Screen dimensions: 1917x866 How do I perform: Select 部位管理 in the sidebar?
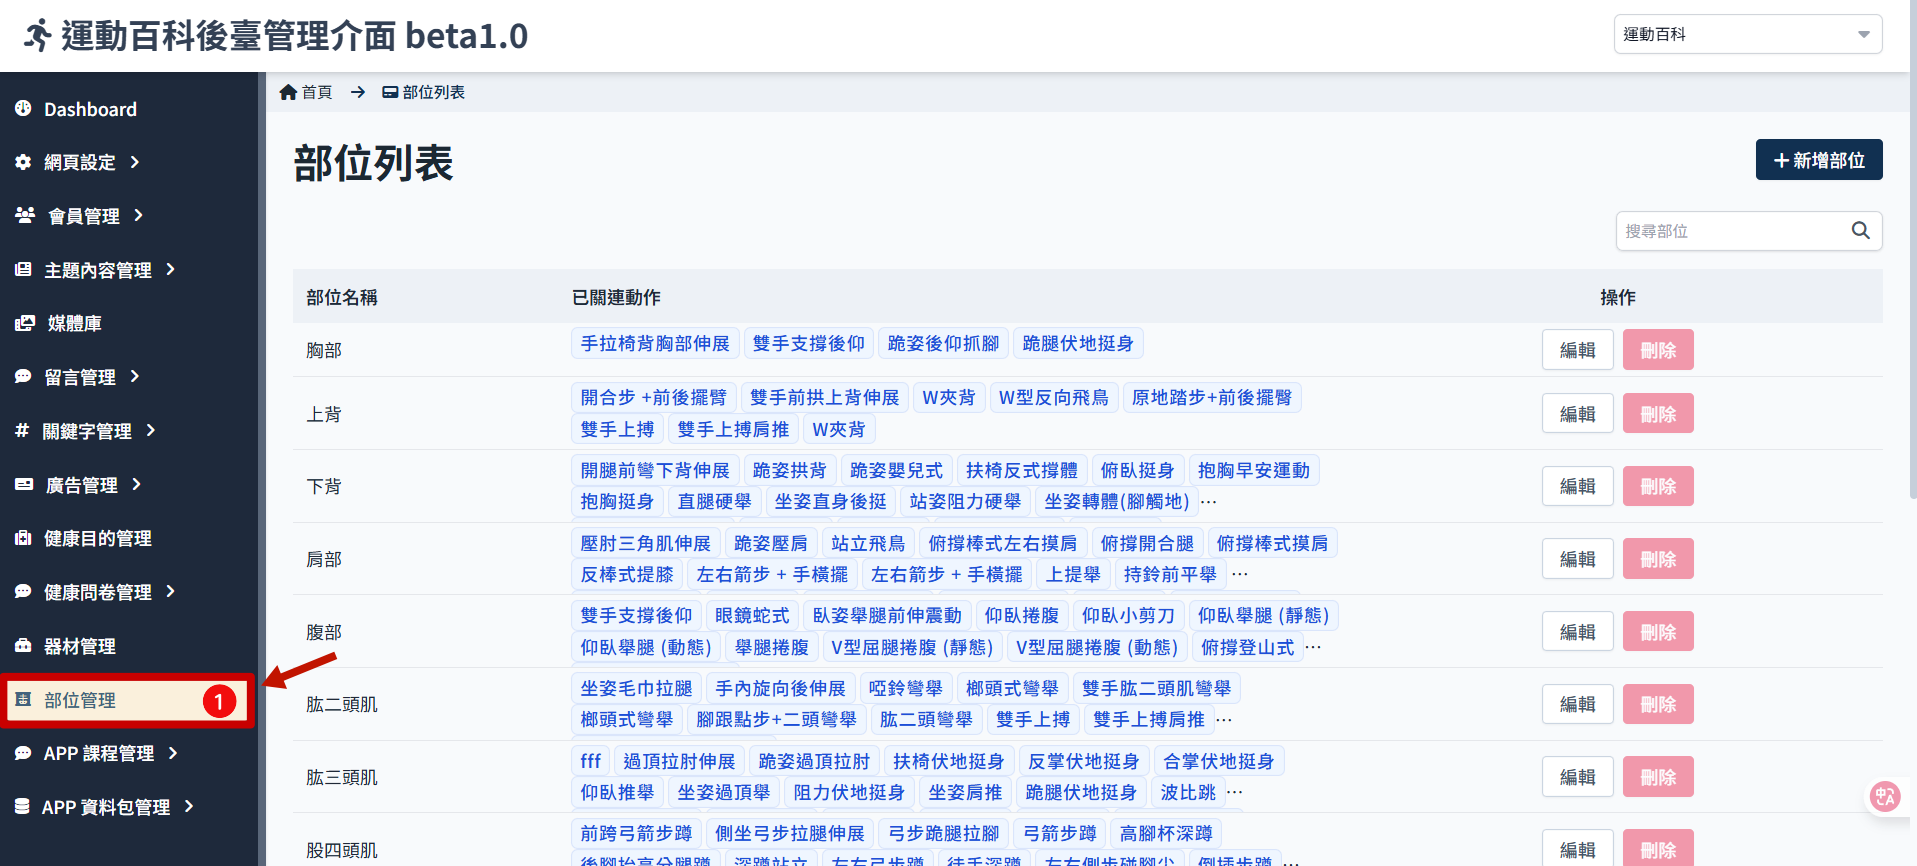pyautogui.click(x=129, y=700)
